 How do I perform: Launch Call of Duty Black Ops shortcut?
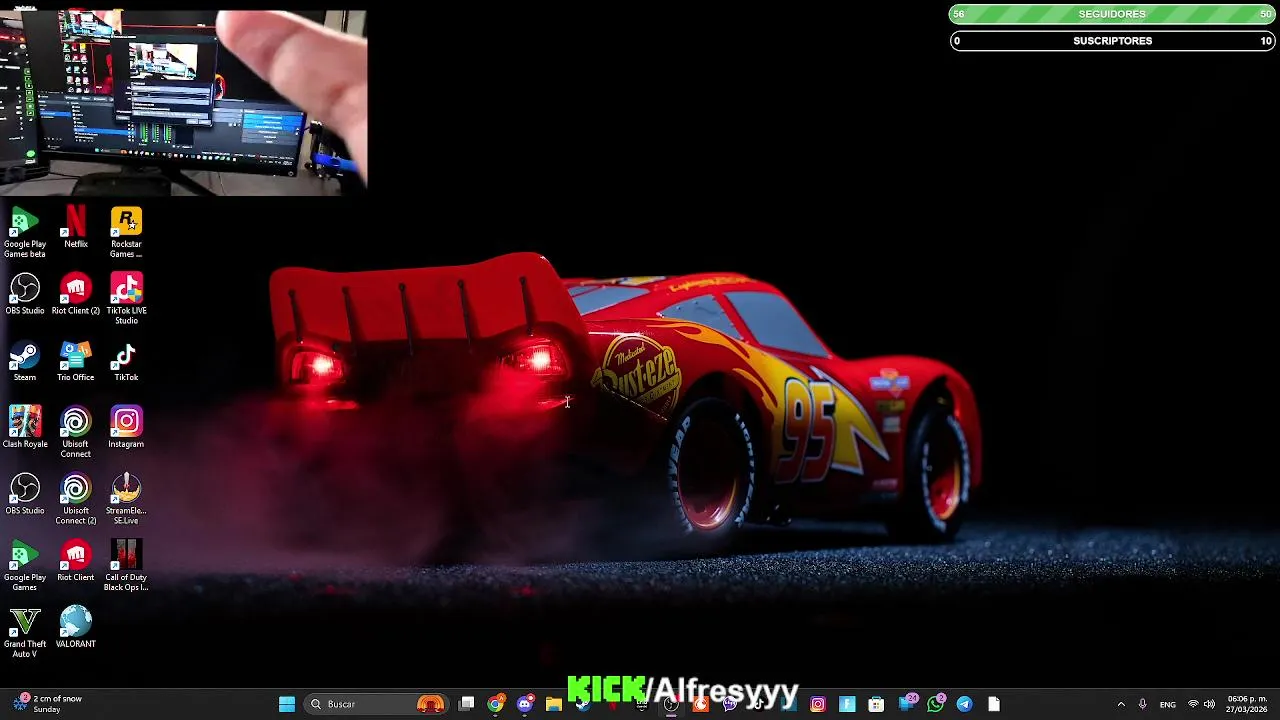[126, 565]
